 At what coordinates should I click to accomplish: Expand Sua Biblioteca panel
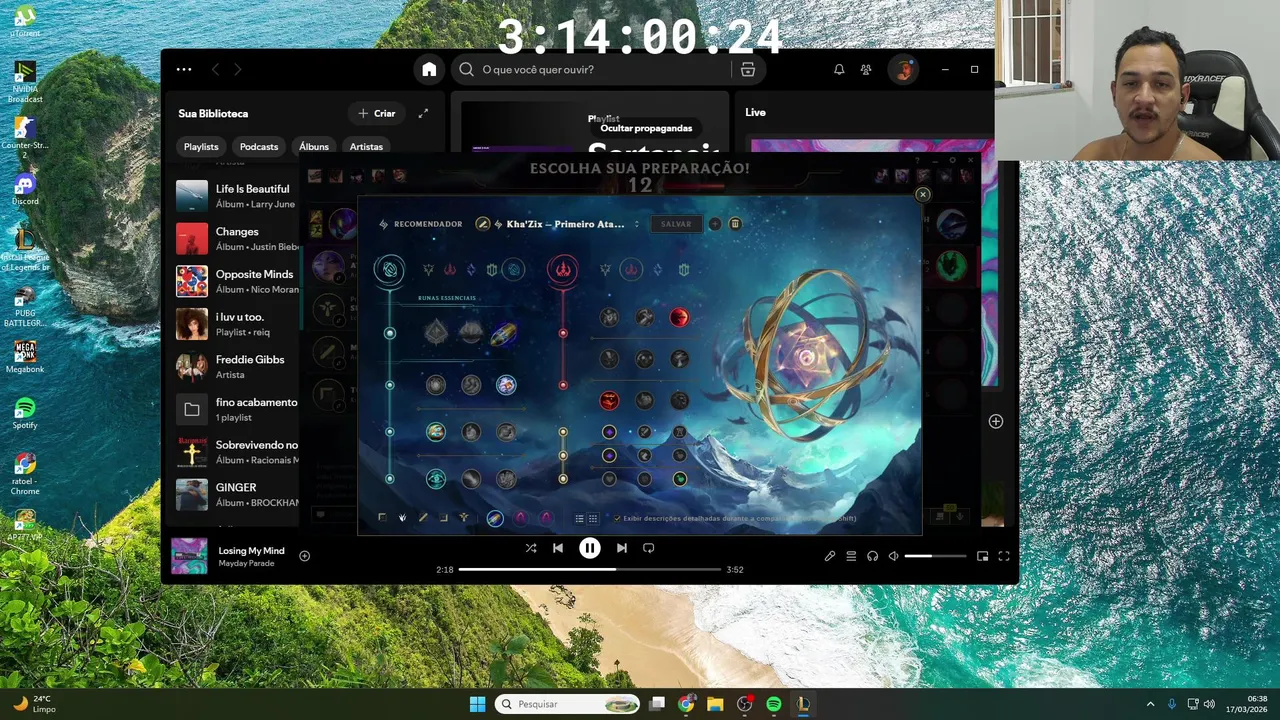pyautogui.click(x=423, y=113)
